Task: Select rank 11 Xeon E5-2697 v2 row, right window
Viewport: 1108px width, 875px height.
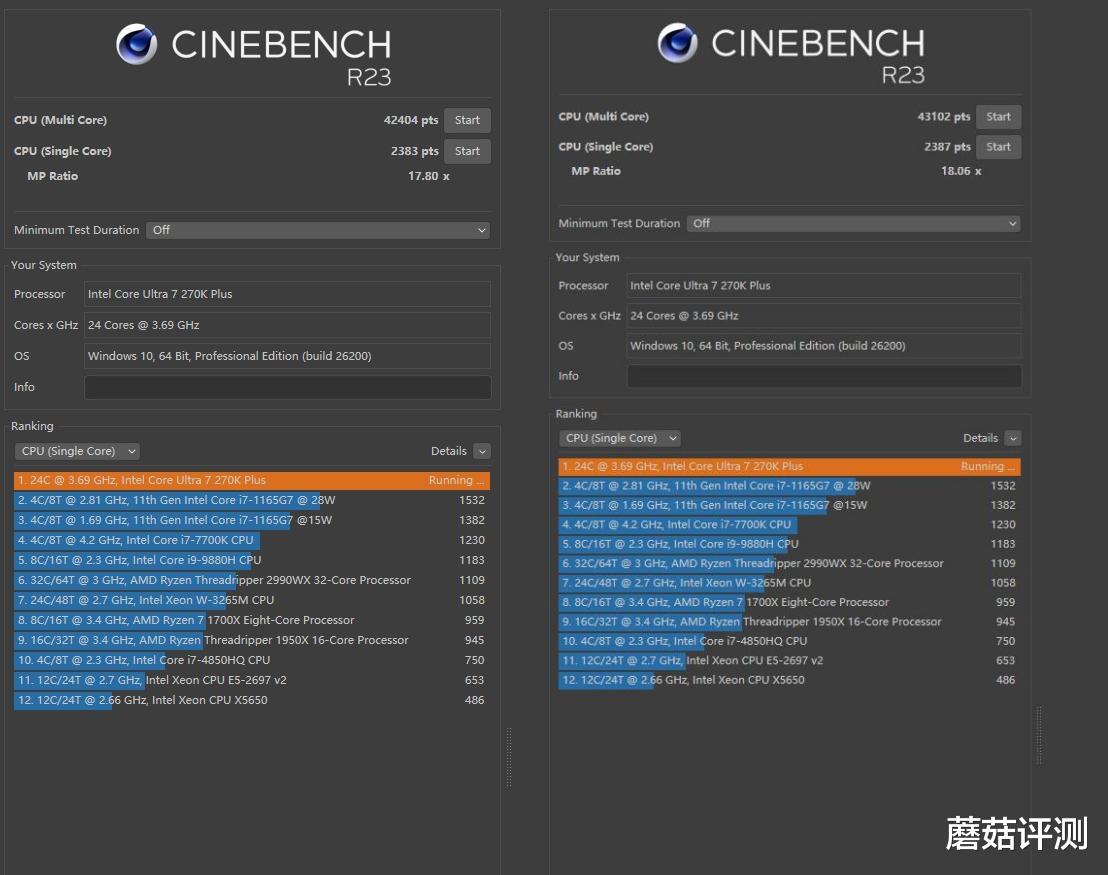Action: tap(789, 661)
